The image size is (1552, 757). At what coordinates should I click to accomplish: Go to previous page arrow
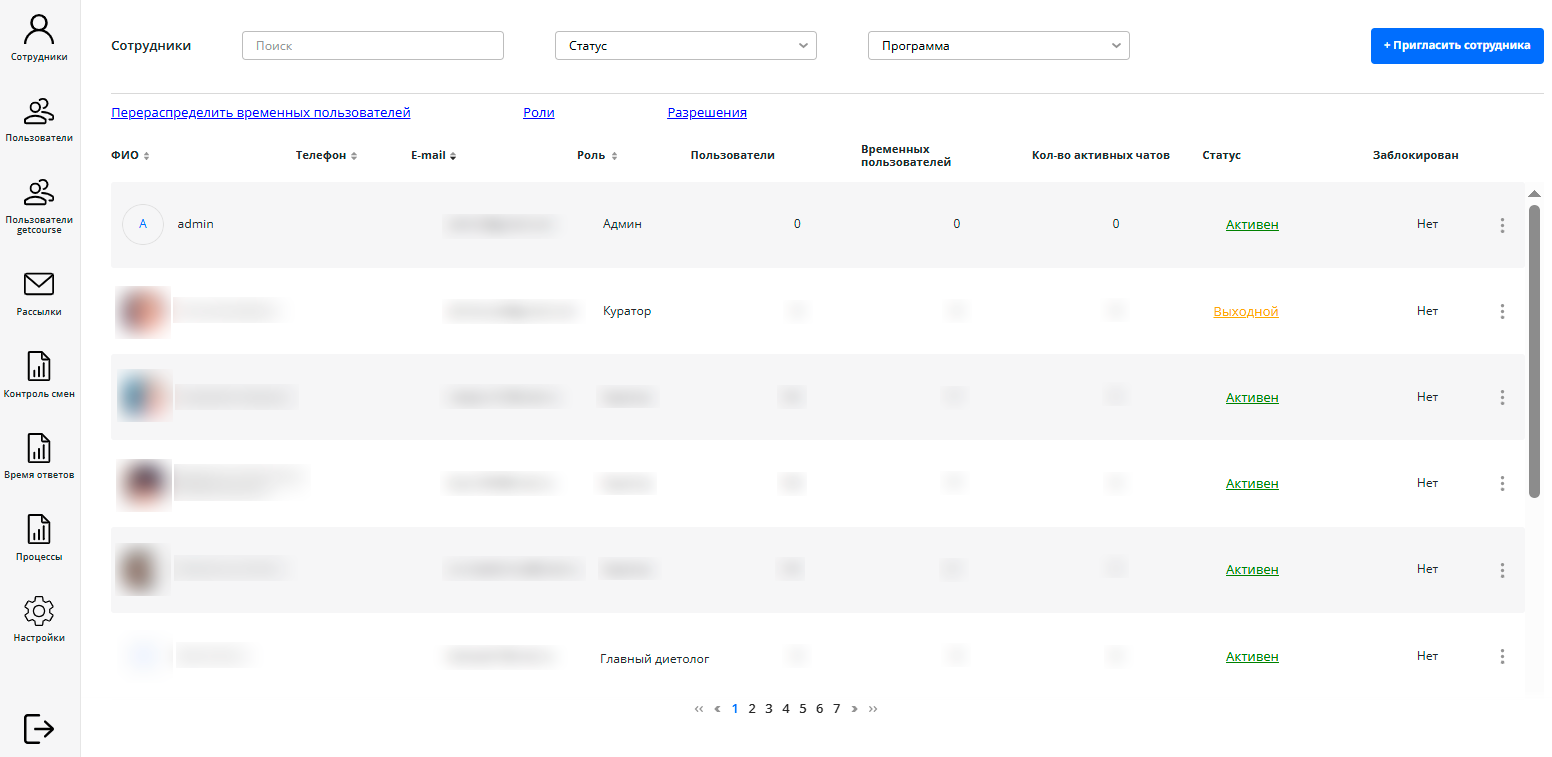tap(717, 709)
